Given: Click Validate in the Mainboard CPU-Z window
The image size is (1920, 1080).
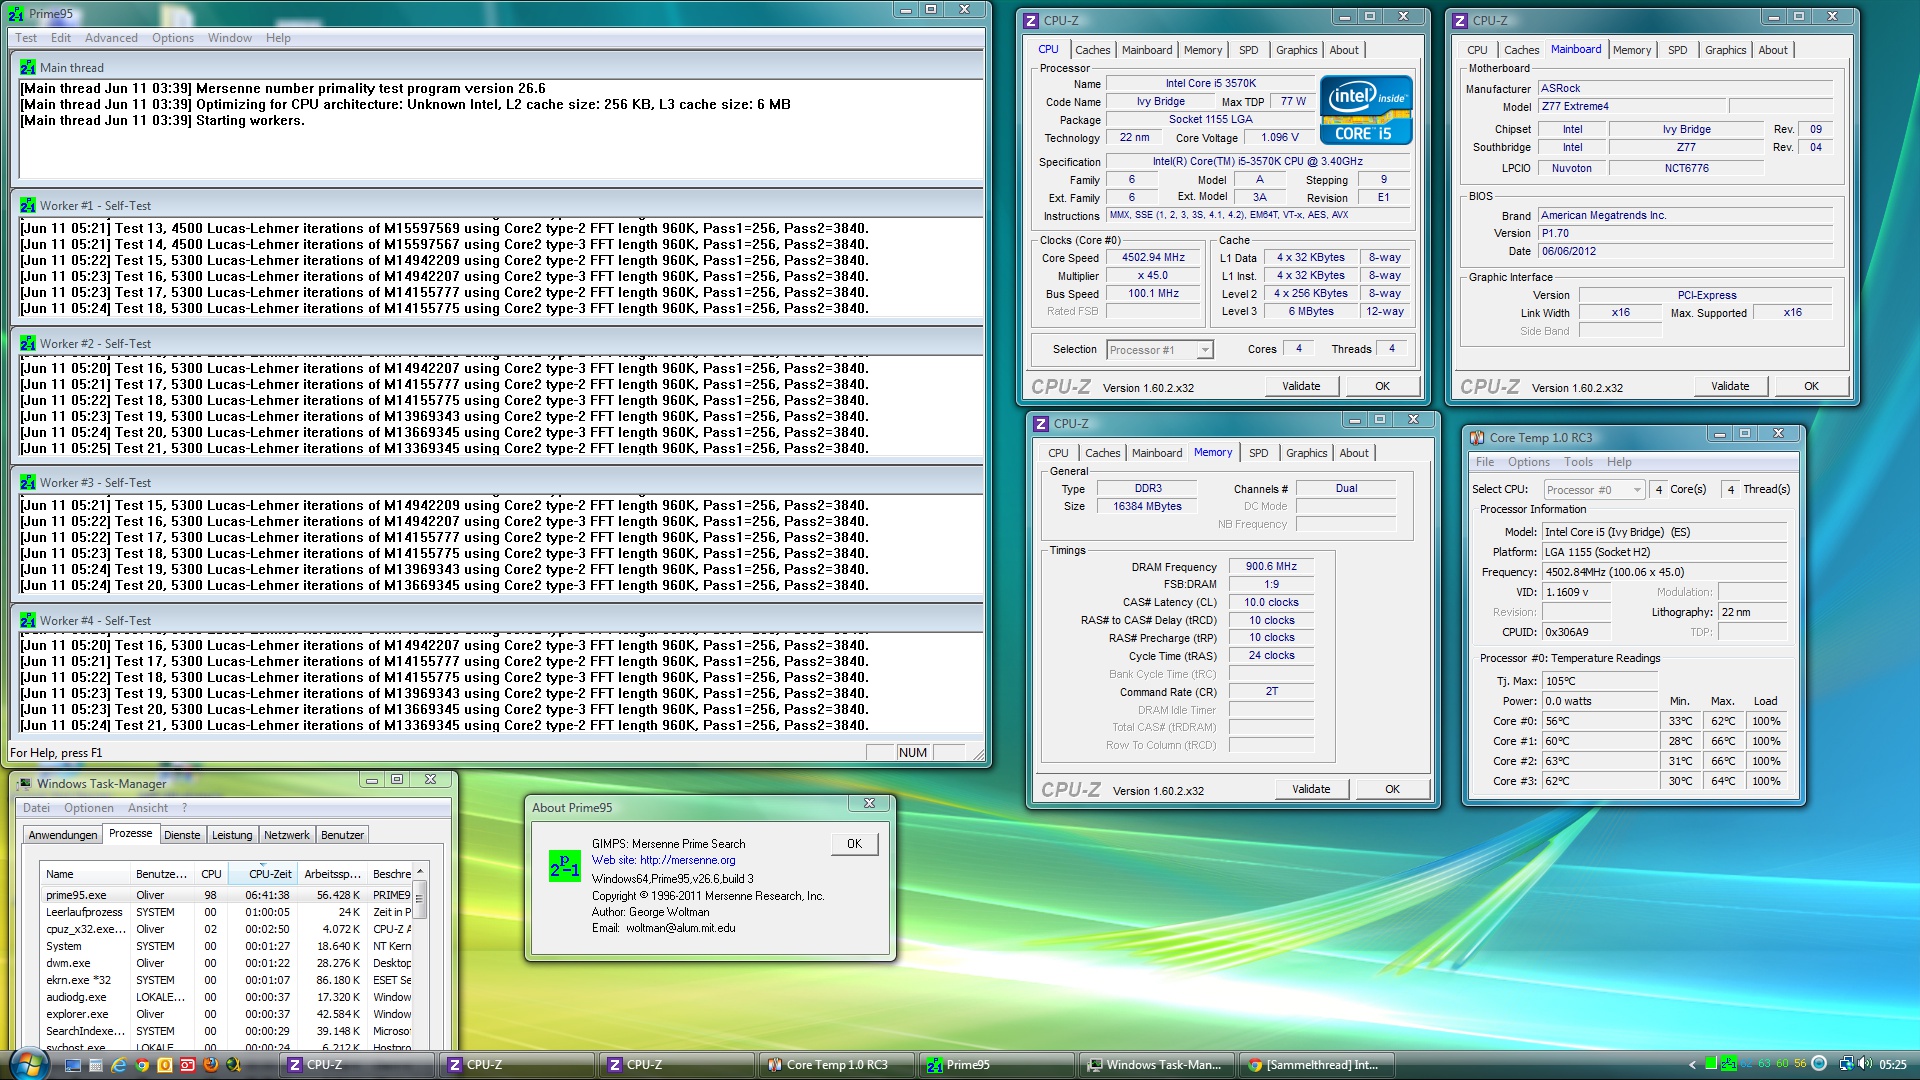Looking at the screenshot, I should (x=1730, y=386).
